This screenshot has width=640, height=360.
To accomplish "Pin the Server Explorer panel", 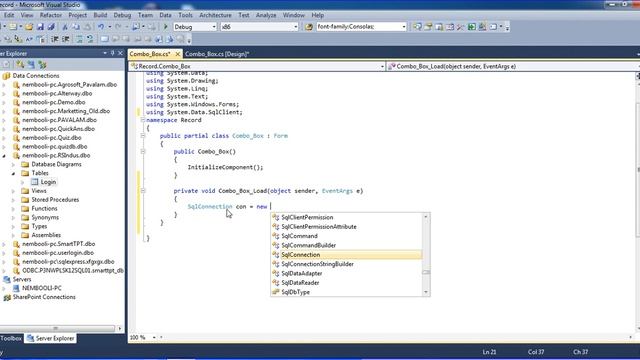I will (113, 53).
